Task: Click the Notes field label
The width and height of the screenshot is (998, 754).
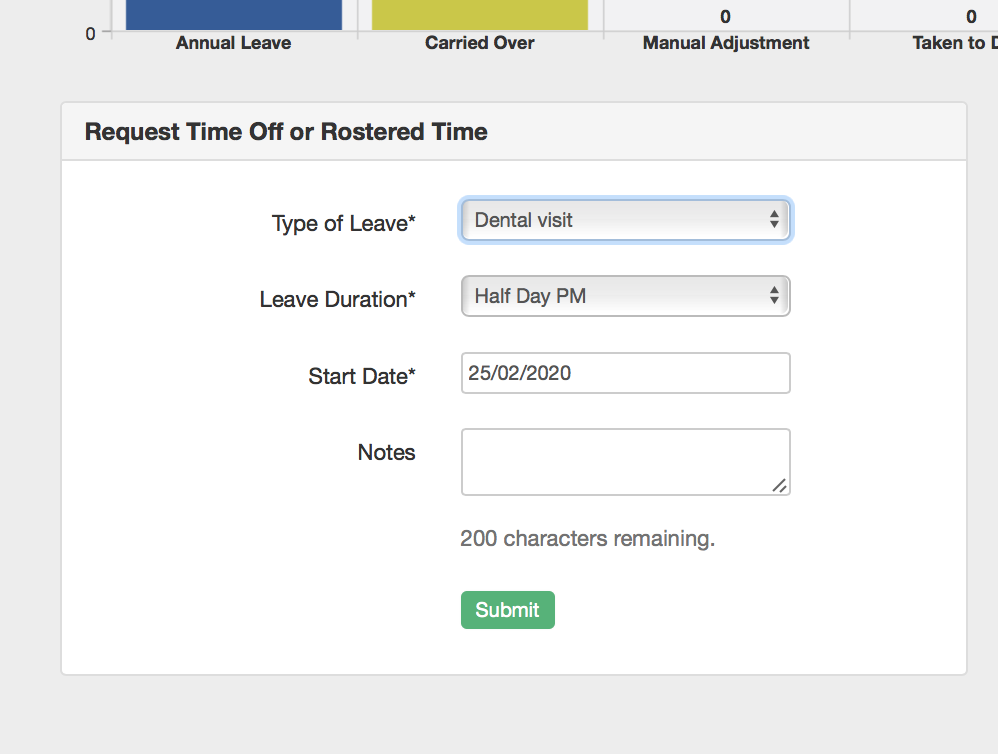Action: [x=386, y=453]
